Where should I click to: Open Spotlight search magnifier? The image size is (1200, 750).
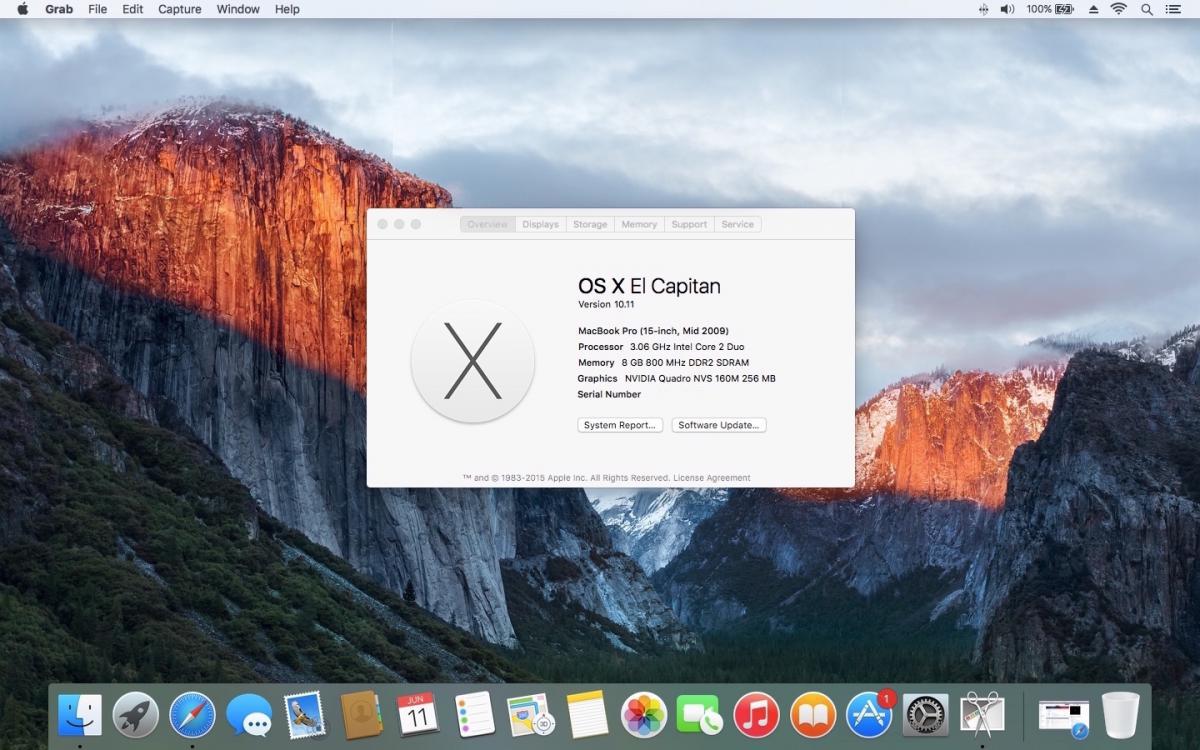[x=1147, y=9]
